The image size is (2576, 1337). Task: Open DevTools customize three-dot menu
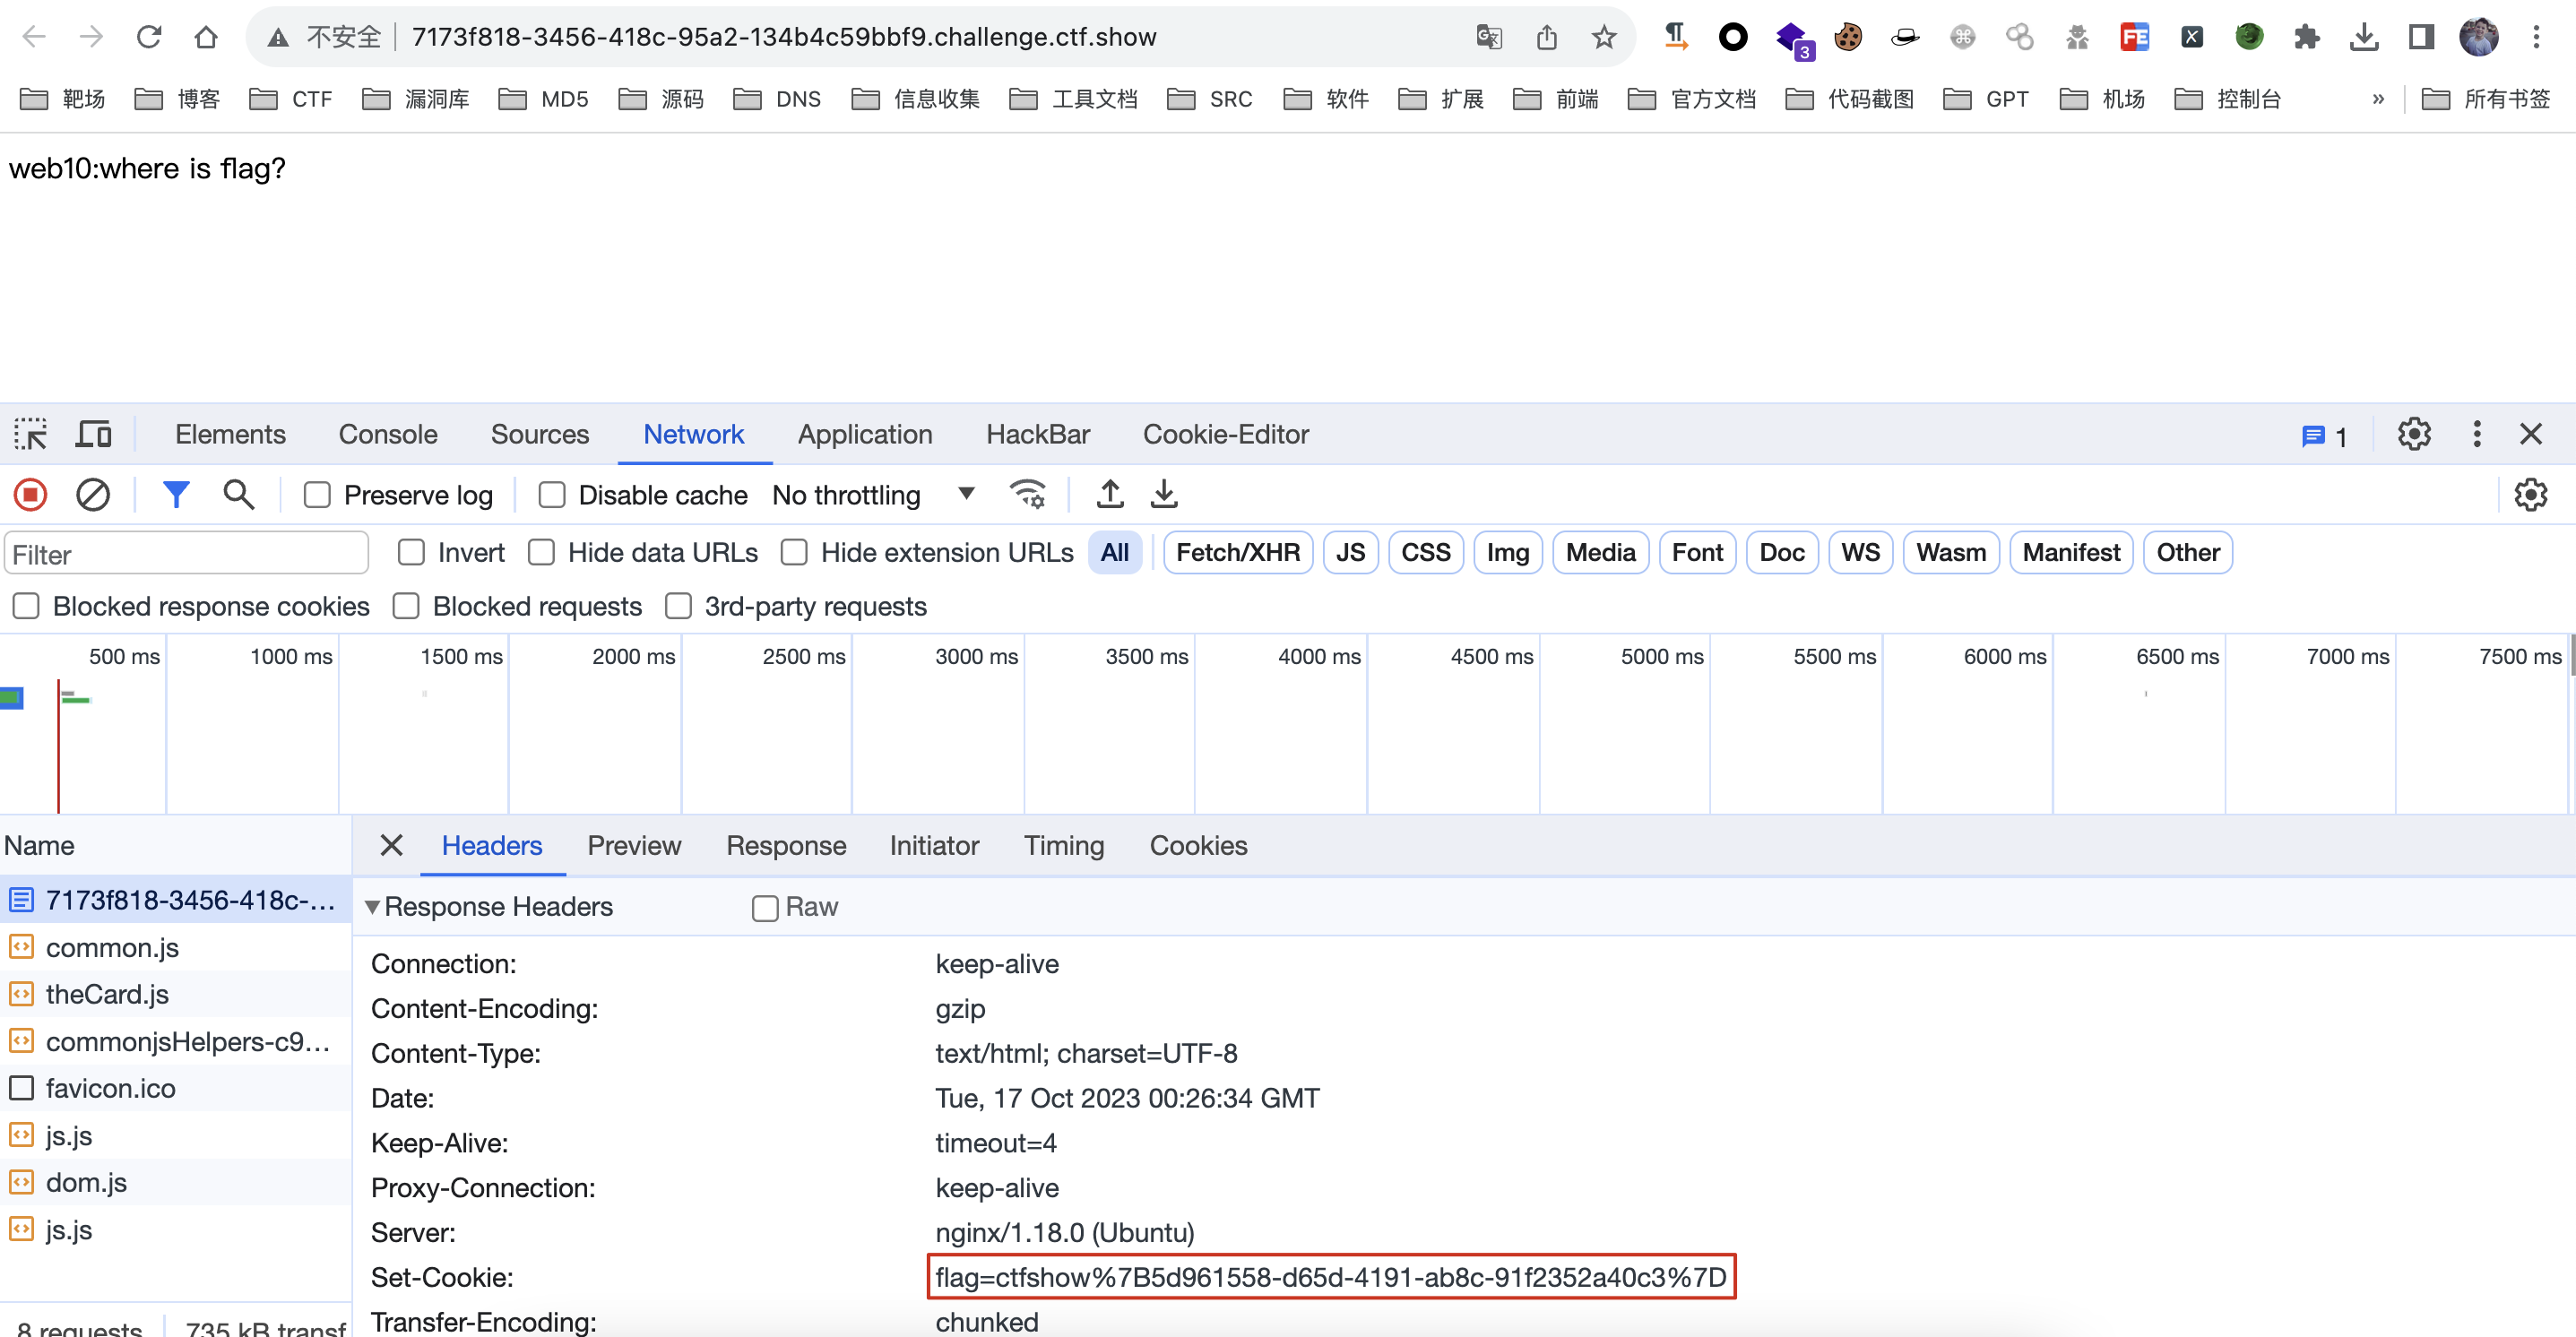click(2477, 434)
